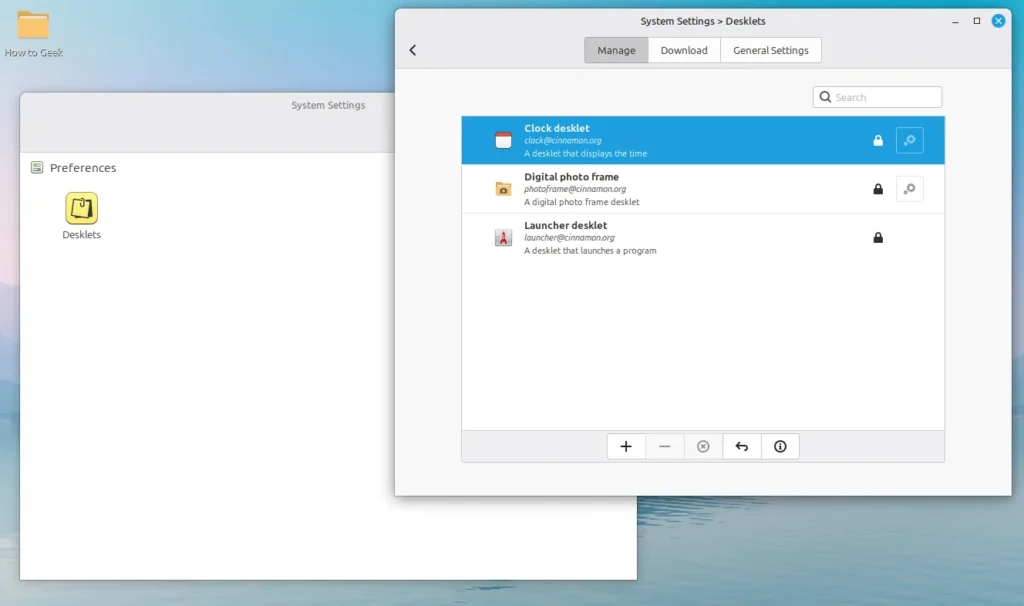Undo changes using the back-arrow icon
Image resolution: width=1024 pixels, height=606 pixels.
pos(741,446)
